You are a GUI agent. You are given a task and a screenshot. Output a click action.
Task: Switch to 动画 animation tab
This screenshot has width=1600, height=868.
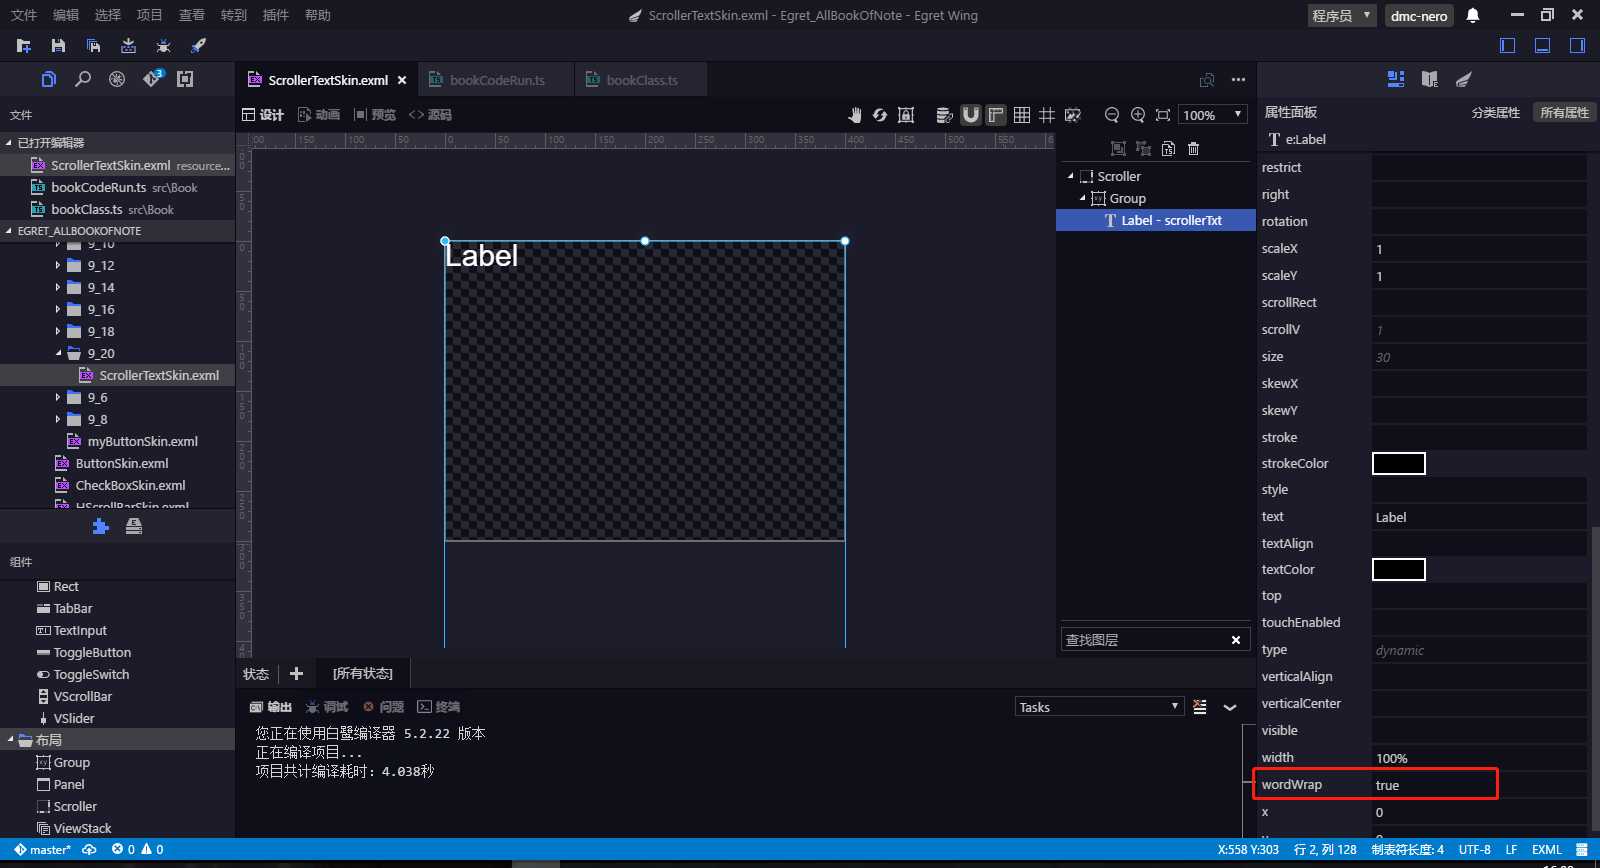point(319,115)
